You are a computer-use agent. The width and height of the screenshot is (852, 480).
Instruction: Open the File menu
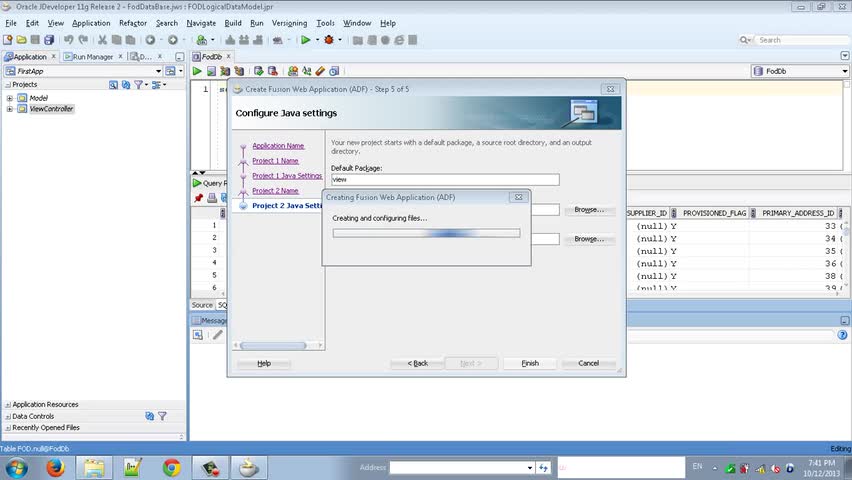[x=11, y=23]
